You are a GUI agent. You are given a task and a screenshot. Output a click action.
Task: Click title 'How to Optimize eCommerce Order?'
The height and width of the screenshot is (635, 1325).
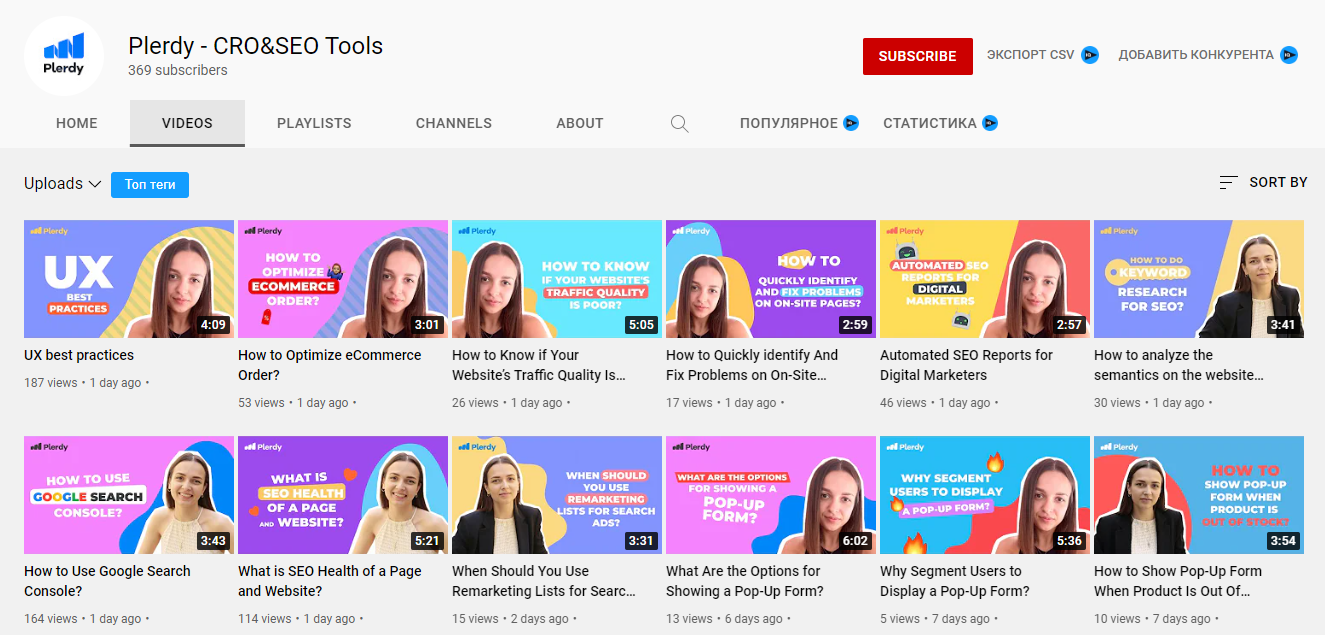[x=330, y=365]
